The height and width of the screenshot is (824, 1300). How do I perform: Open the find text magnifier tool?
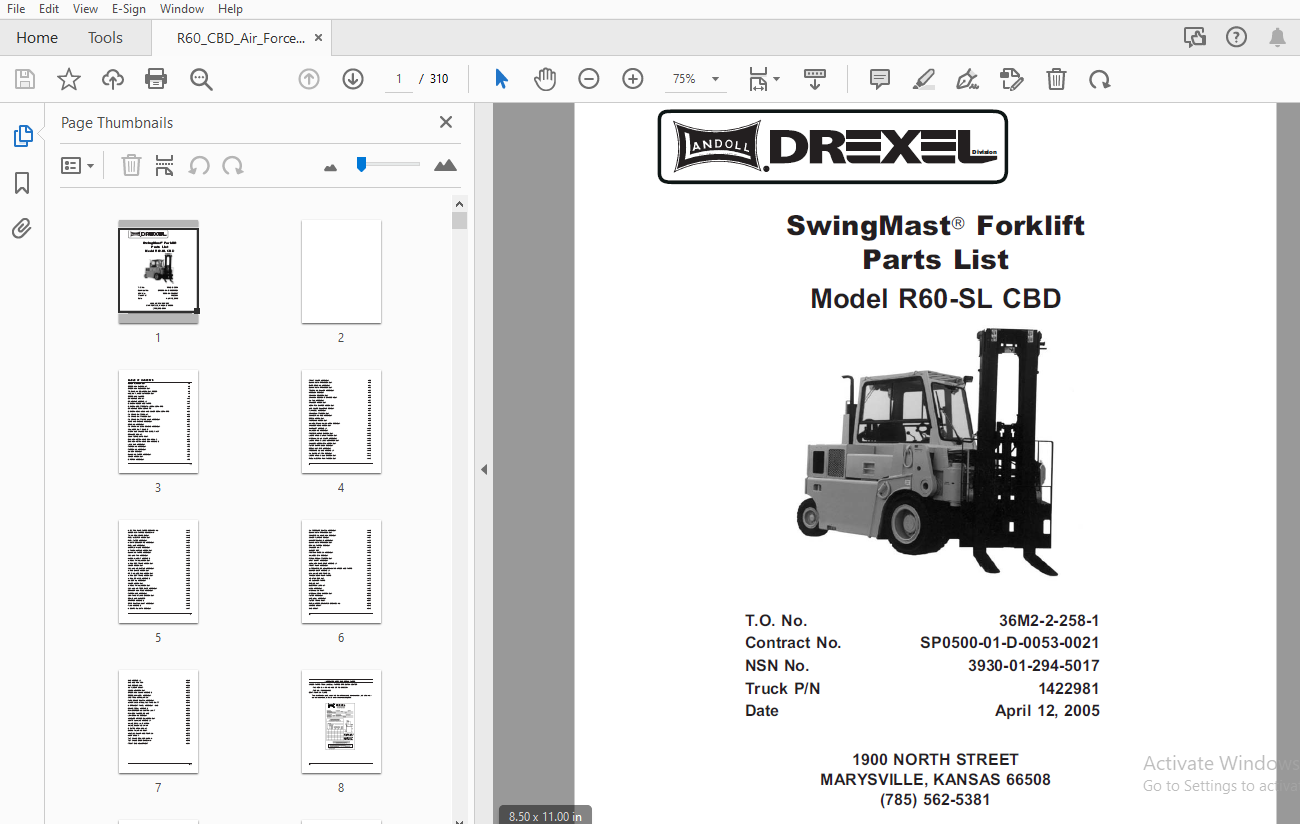pyautogui.click(x=202, y=79)
